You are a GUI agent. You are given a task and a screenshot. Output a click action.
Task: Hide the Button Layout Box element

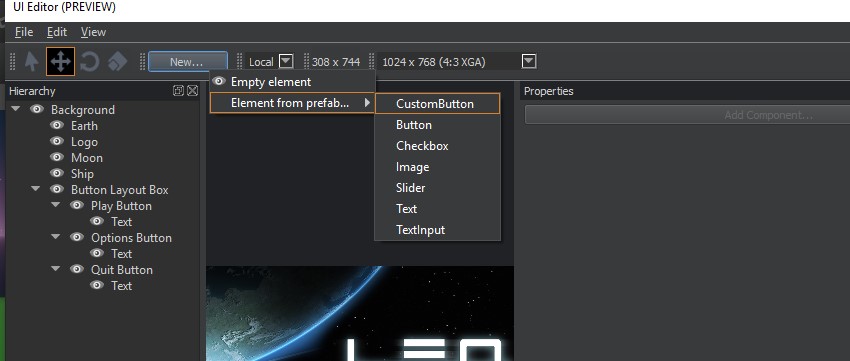(x=57, y=189)
